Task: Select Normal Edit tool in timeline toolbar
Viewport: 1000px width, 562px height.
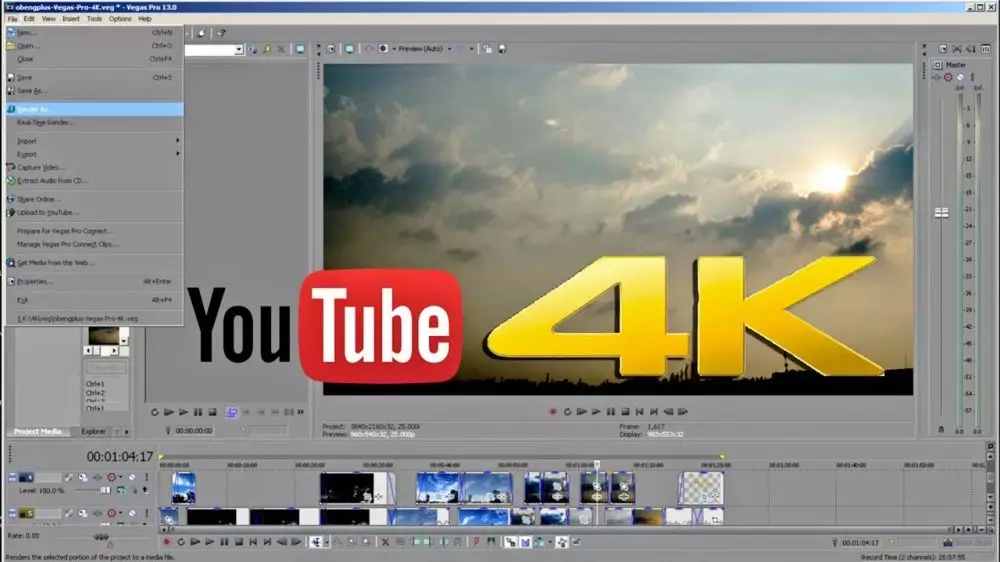Action: 316,542
